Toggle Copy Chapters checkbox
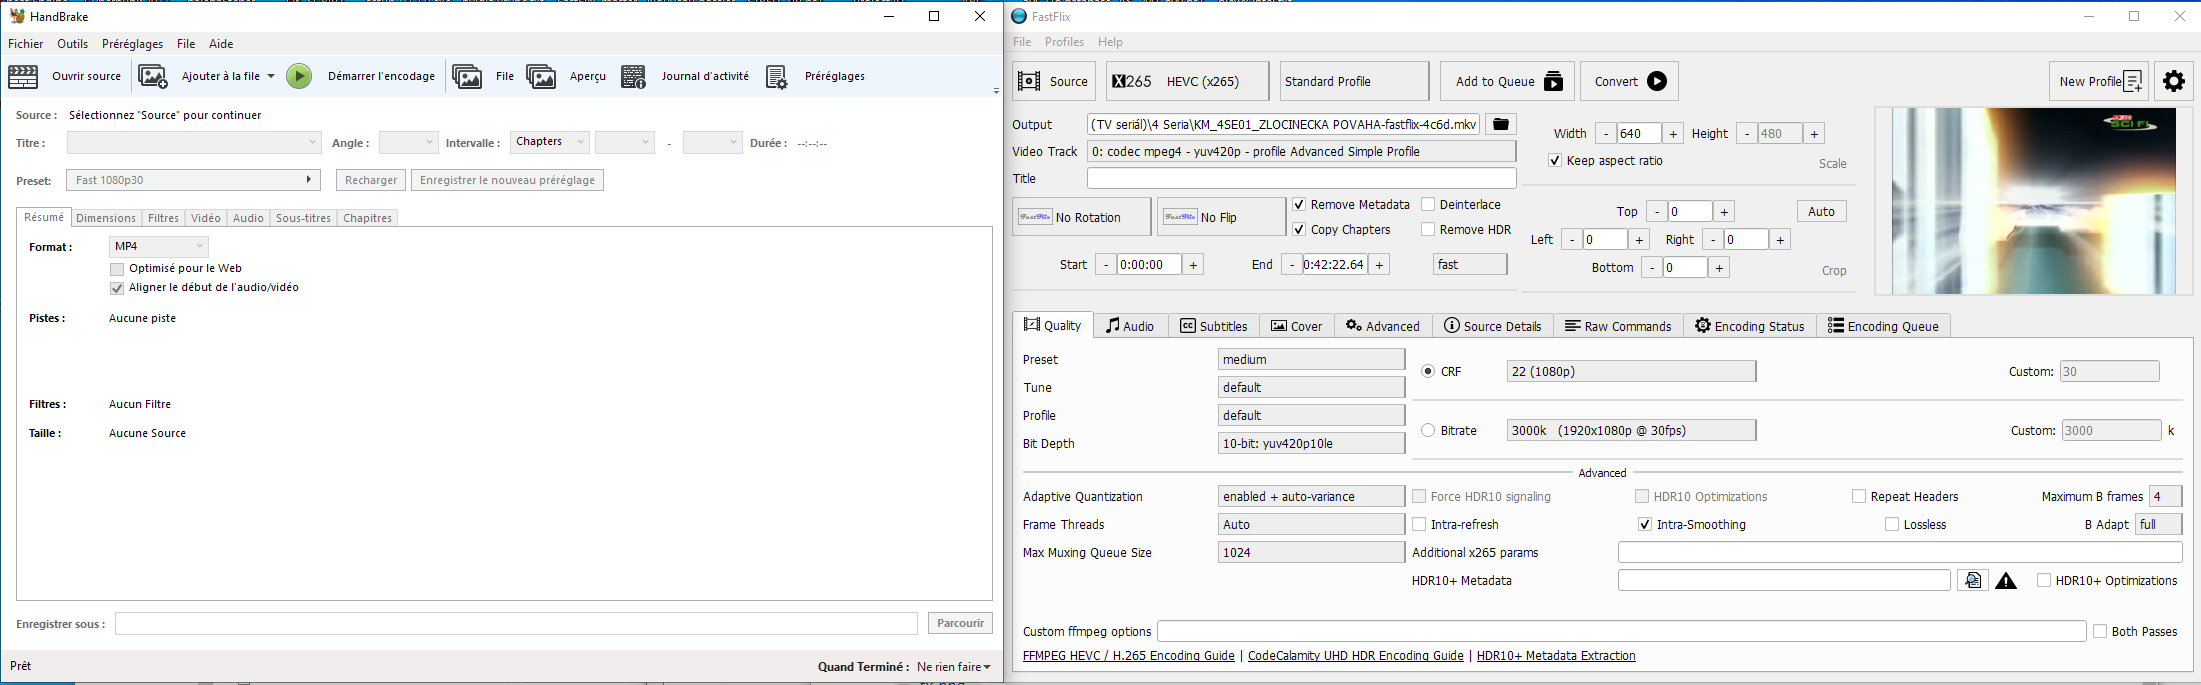Image resolution: width=2201 pixels, height=685 pixels. pyautogui.click(x=1299, y=229)
